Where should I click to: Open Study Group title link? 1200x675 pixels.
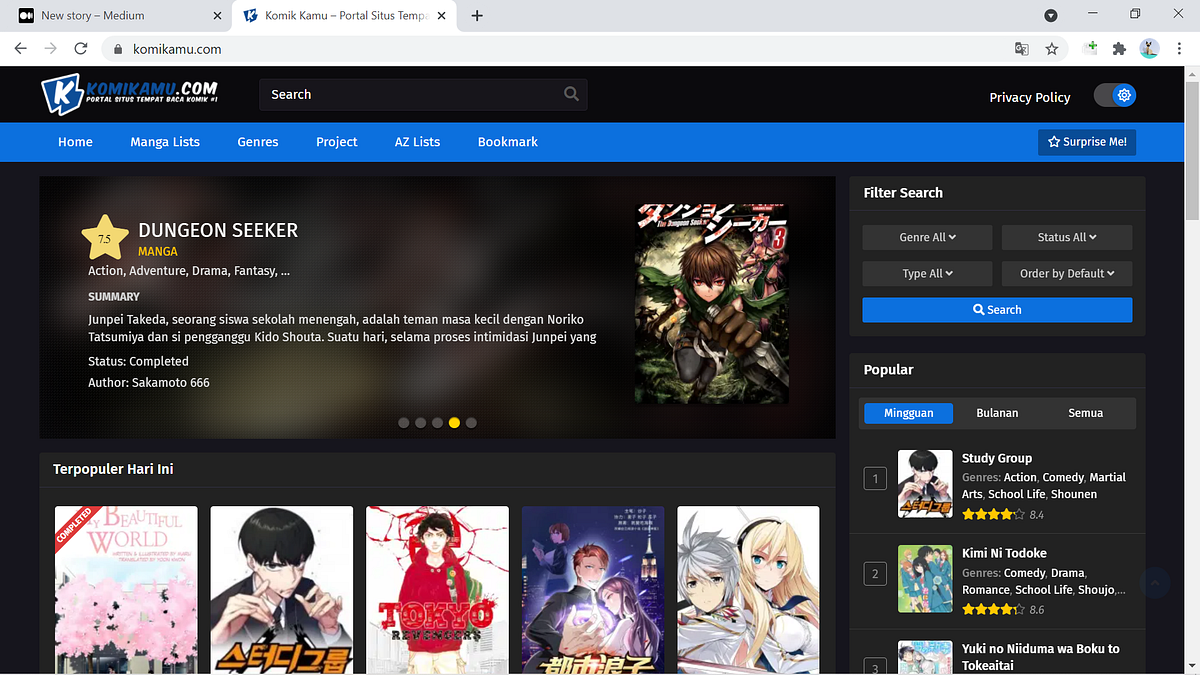[x=997, y=458]
